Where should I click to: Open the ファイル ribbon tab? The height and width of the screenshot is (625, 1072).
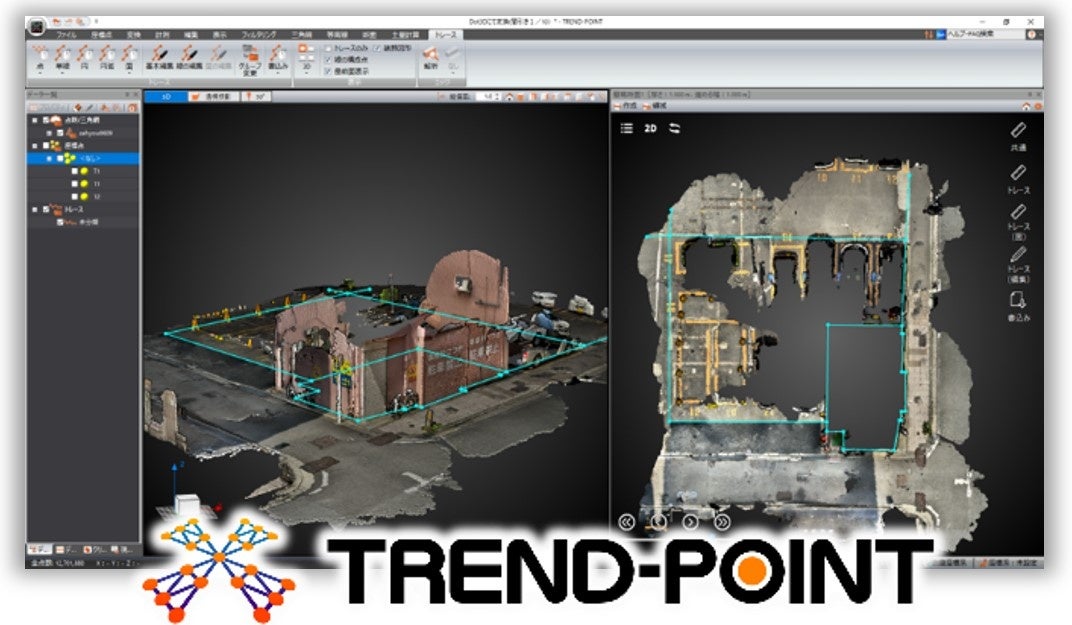66,35
